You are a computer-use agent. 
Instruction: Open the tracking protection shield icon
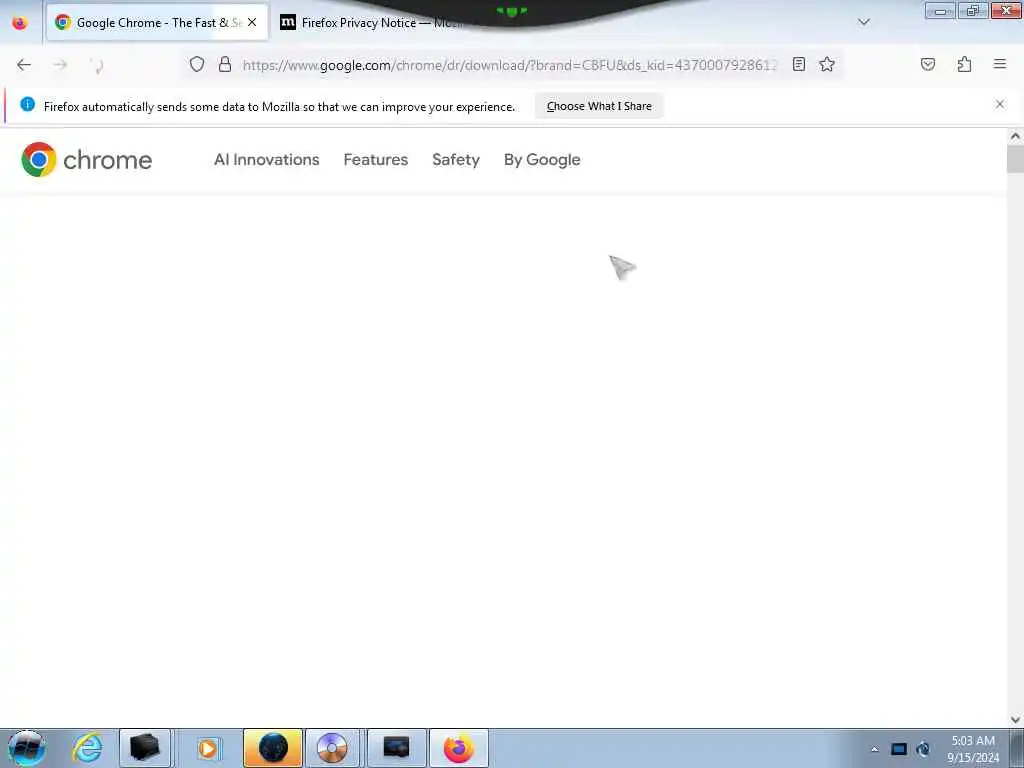(197, 64)
